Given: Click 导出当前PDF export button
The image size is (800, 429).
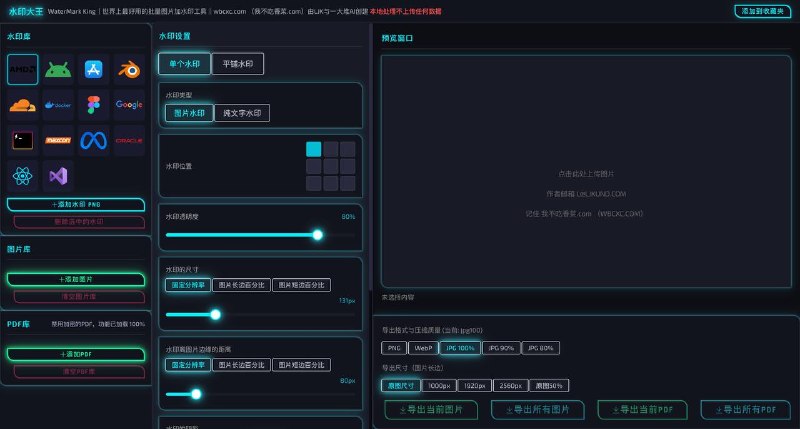Looking at the screenshot, I should click(643, 410).
